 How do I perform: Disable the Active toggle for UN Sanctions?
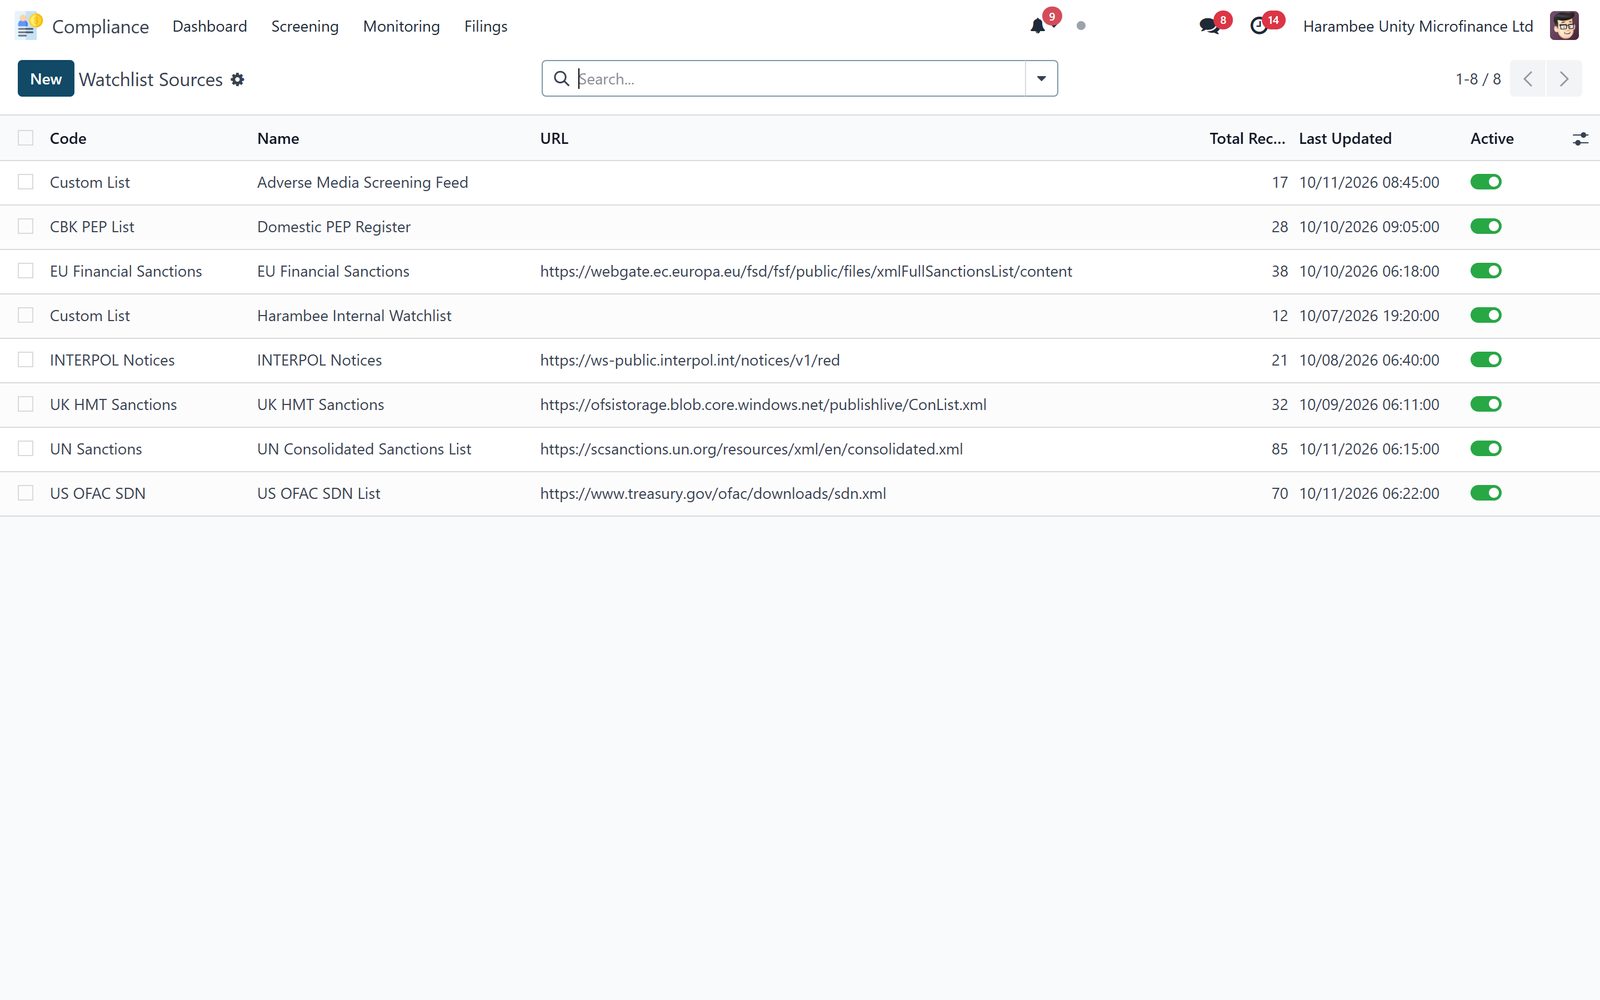(x=1486, y=449)
